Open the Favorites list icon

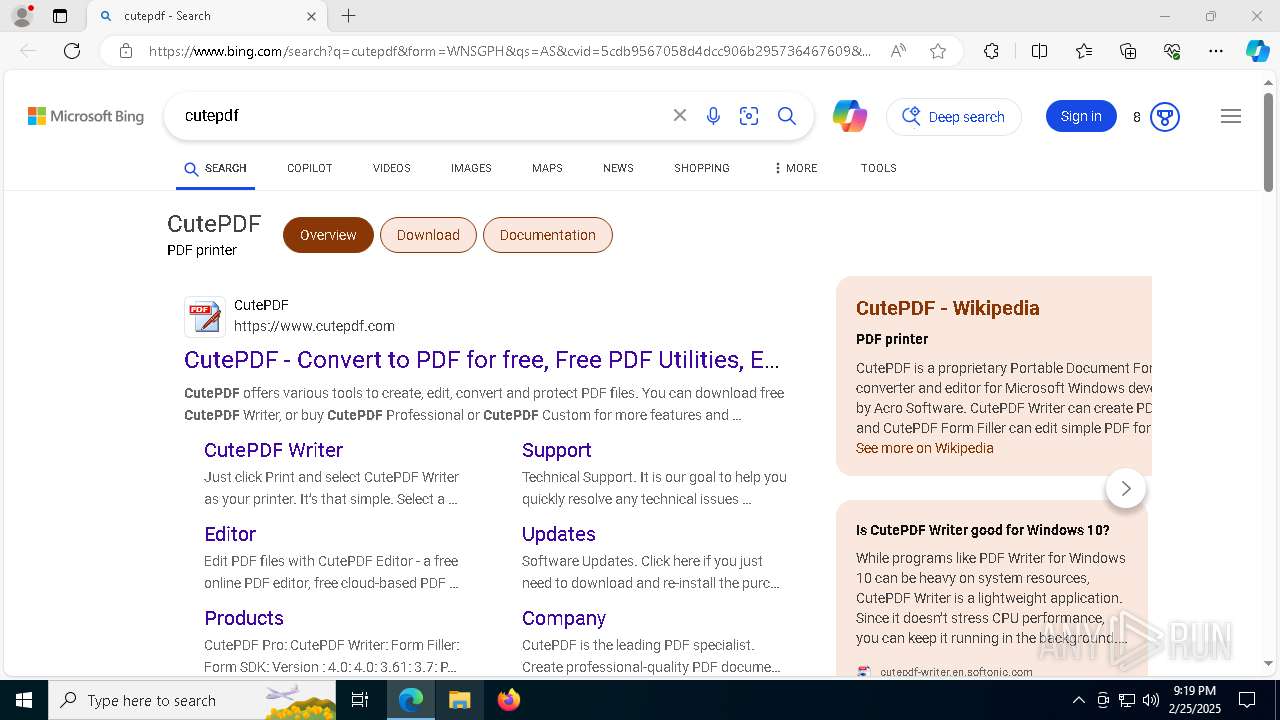pyautogui.click(x=1084, y=51)
